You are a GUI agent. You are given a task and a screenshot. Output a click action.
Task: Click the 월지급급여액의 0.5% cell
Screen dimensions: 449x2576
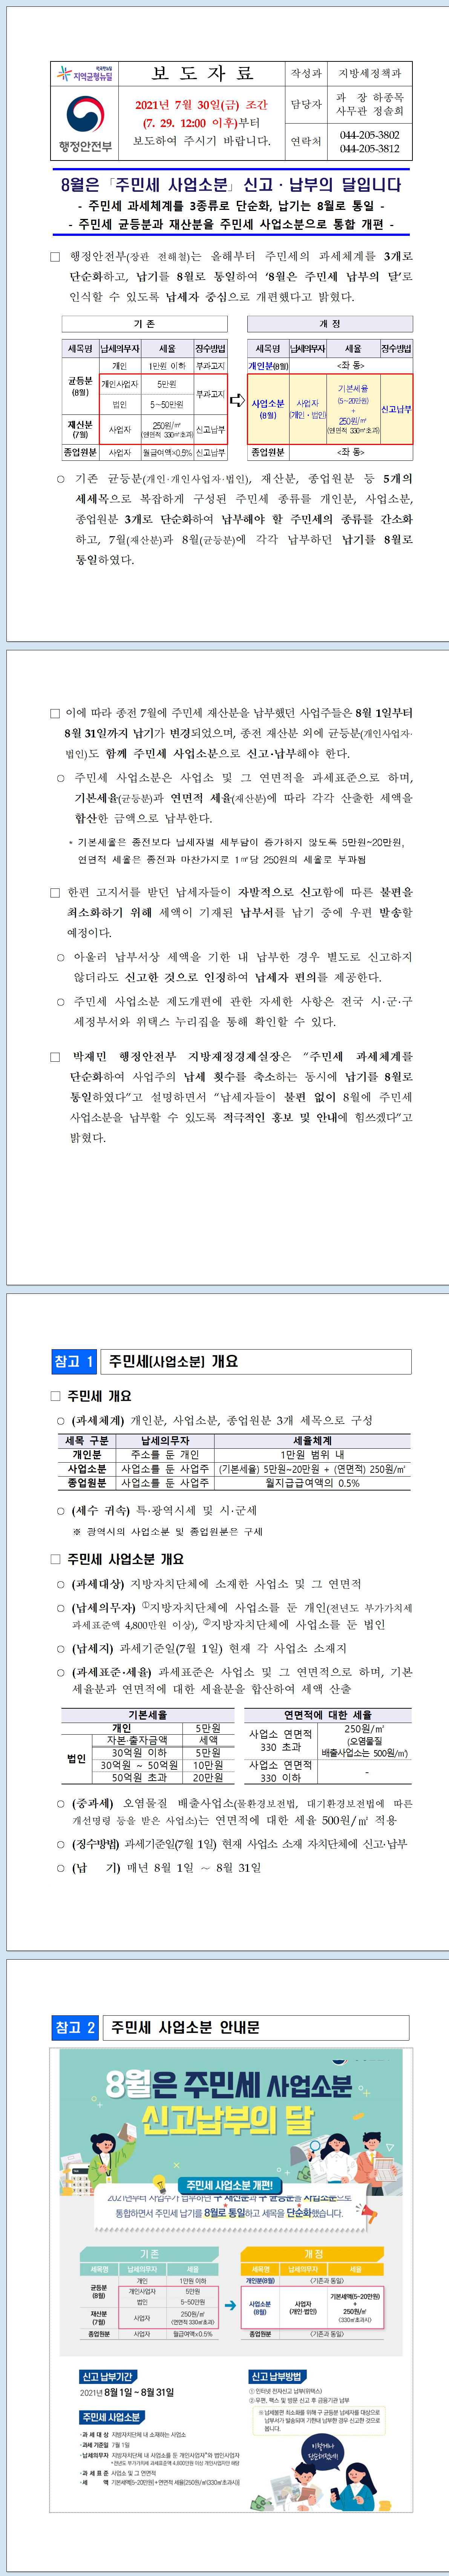(312, 1483)
